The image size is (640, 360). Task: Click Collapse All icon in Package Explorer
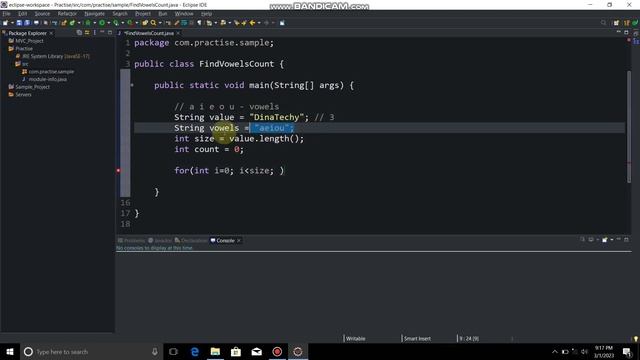pos(79,33)
